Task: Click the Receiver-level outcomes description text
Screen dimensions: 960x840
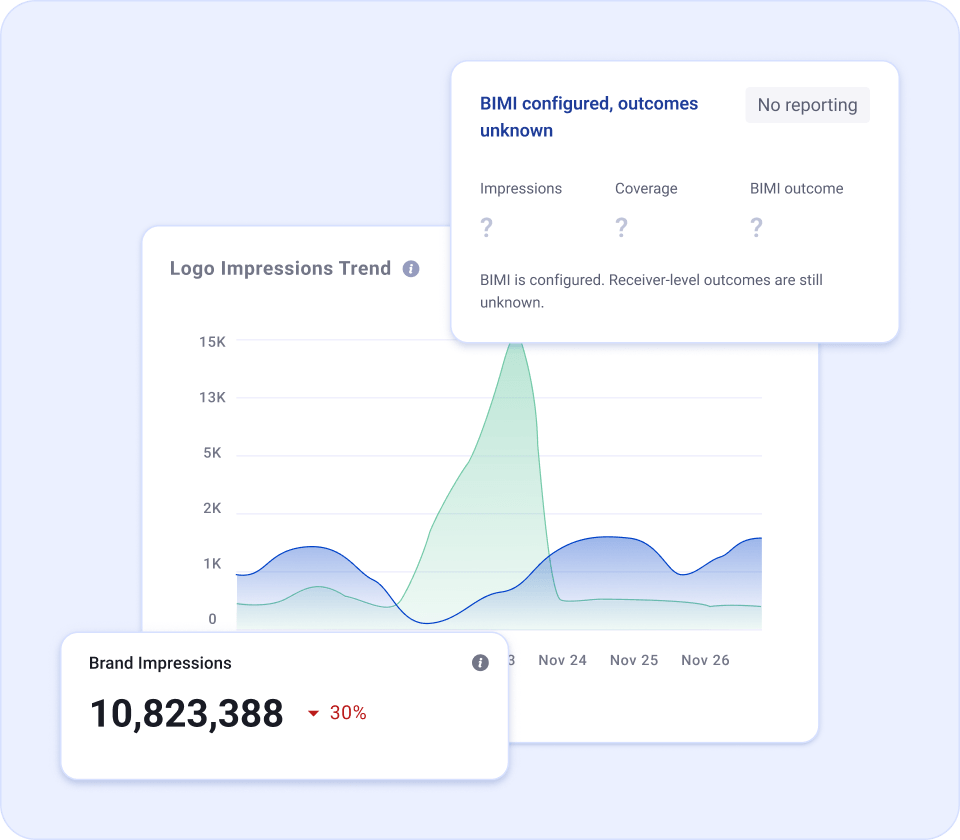Action: click(x=651, y=291)
